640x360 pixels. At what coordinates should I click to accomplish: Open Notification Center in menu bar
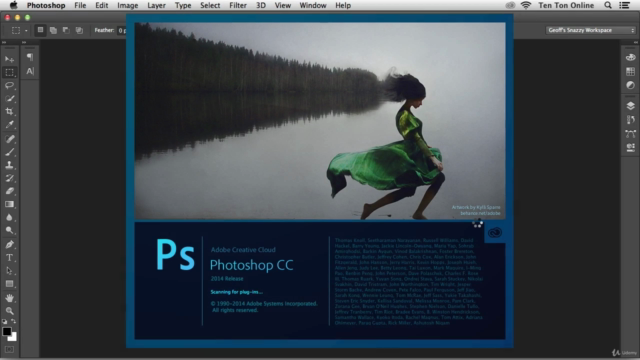pyautogui.click(x=624, y=5)
